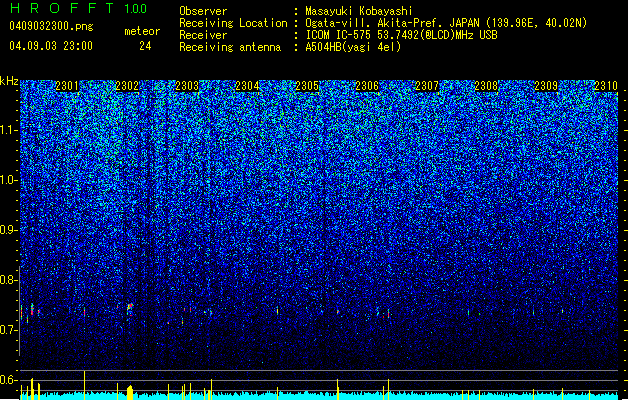Click the 'Receiving Location' field label
Viewport: 629px width, 400px height.
233,23
